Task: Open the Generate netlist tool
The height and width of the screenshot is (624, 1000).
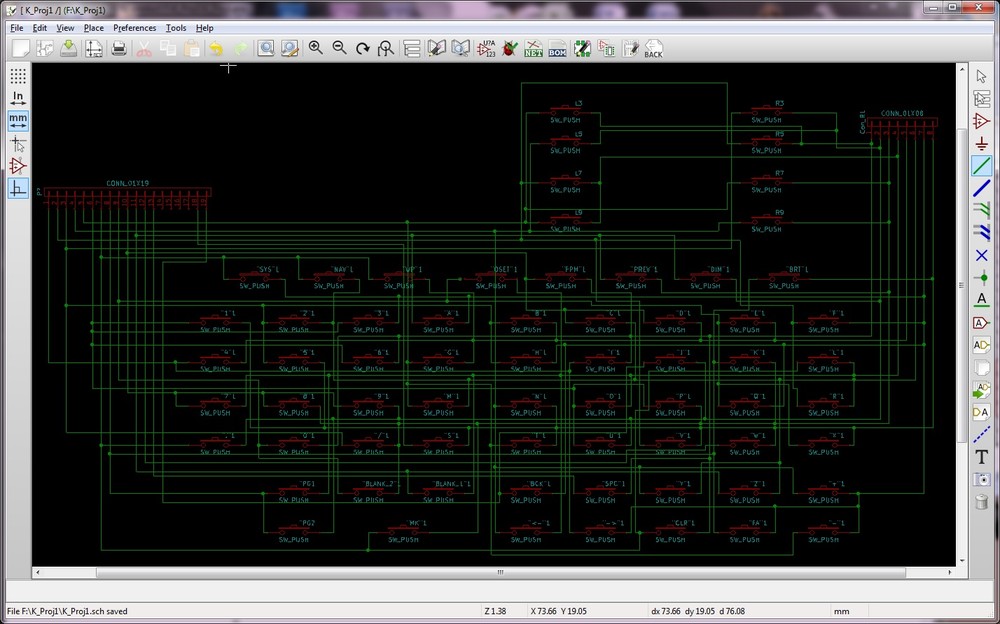Action: click(534, 48)
